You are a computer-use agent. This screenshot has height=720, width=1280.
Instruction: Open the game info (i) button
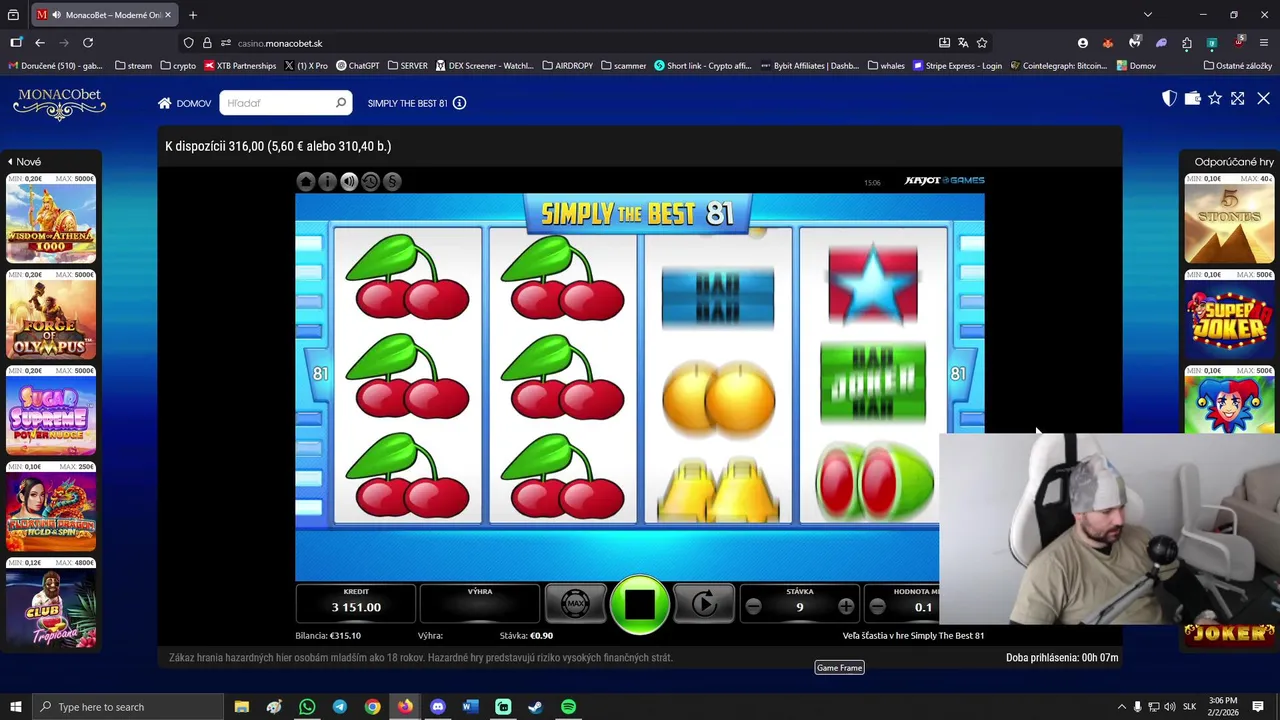click(327, 181)
